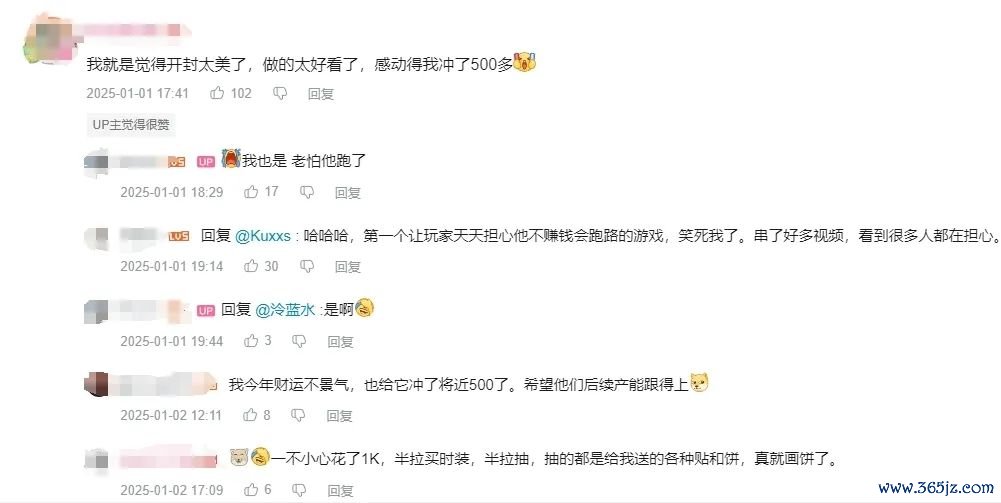Screen dimensions: 1001x503
Task: Like the last comment with 6 likes
Action: click(252, 490)
